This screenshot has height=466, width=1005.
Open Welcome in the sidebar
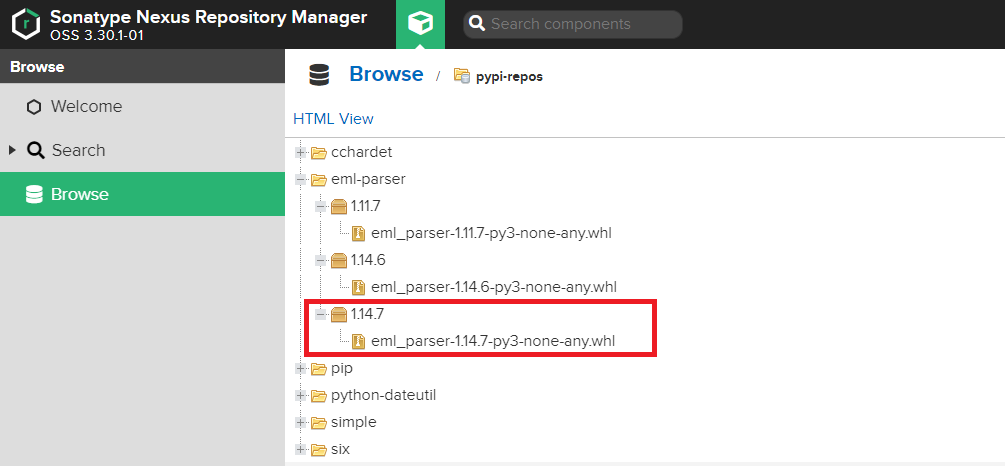[142, 106]
